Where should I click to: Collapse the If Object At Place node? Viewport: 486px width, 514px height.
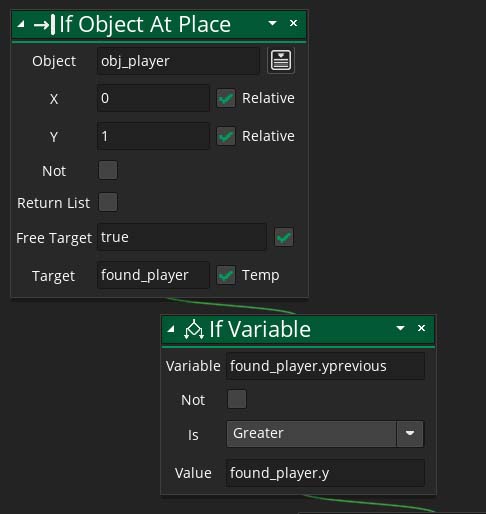point(21,24)
